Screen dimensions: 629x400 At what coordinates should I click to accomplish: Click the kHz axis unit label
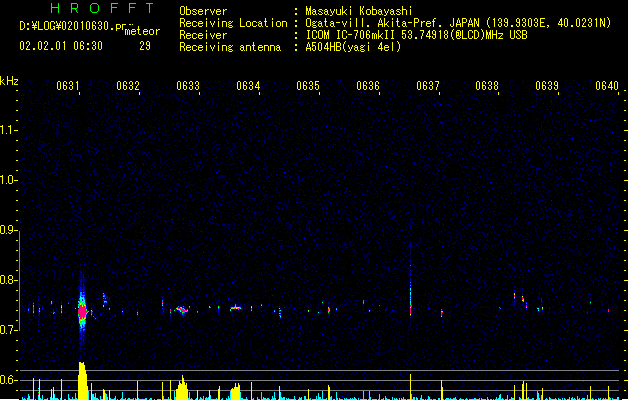pos(9,81)
